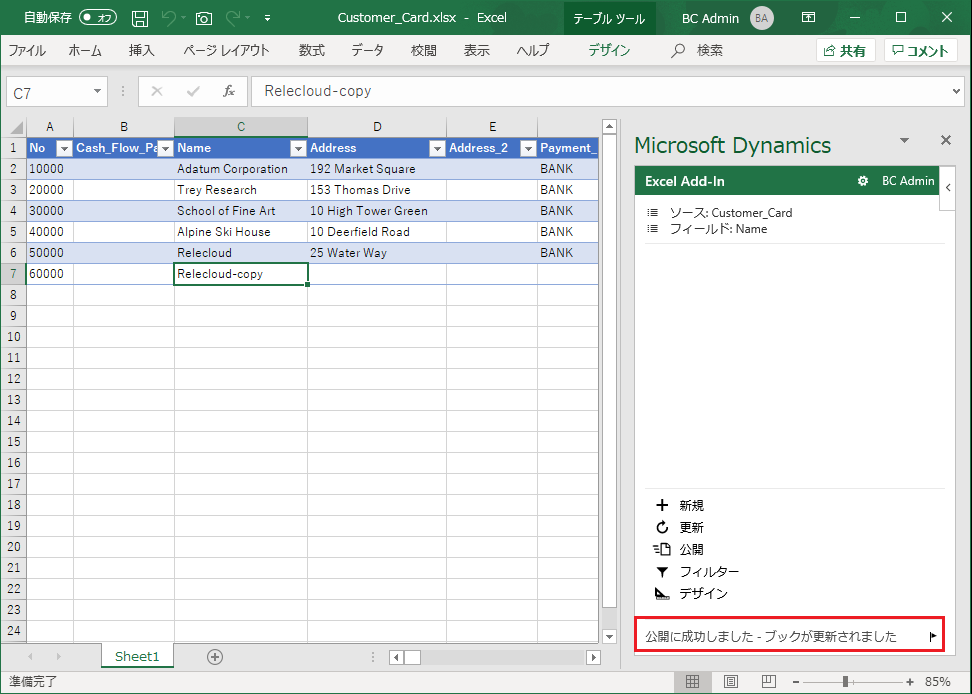The height and width of the screenshot is (694, 972).
Task: Open the Address column filter dropdown
Action: pos(437,149)
